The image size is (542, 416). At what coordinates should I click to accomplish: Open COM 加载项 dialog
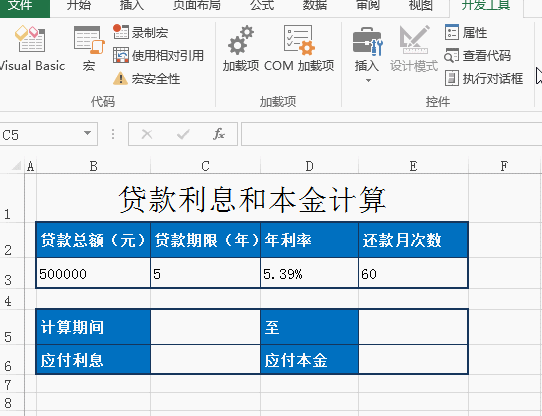click(299, 48)
